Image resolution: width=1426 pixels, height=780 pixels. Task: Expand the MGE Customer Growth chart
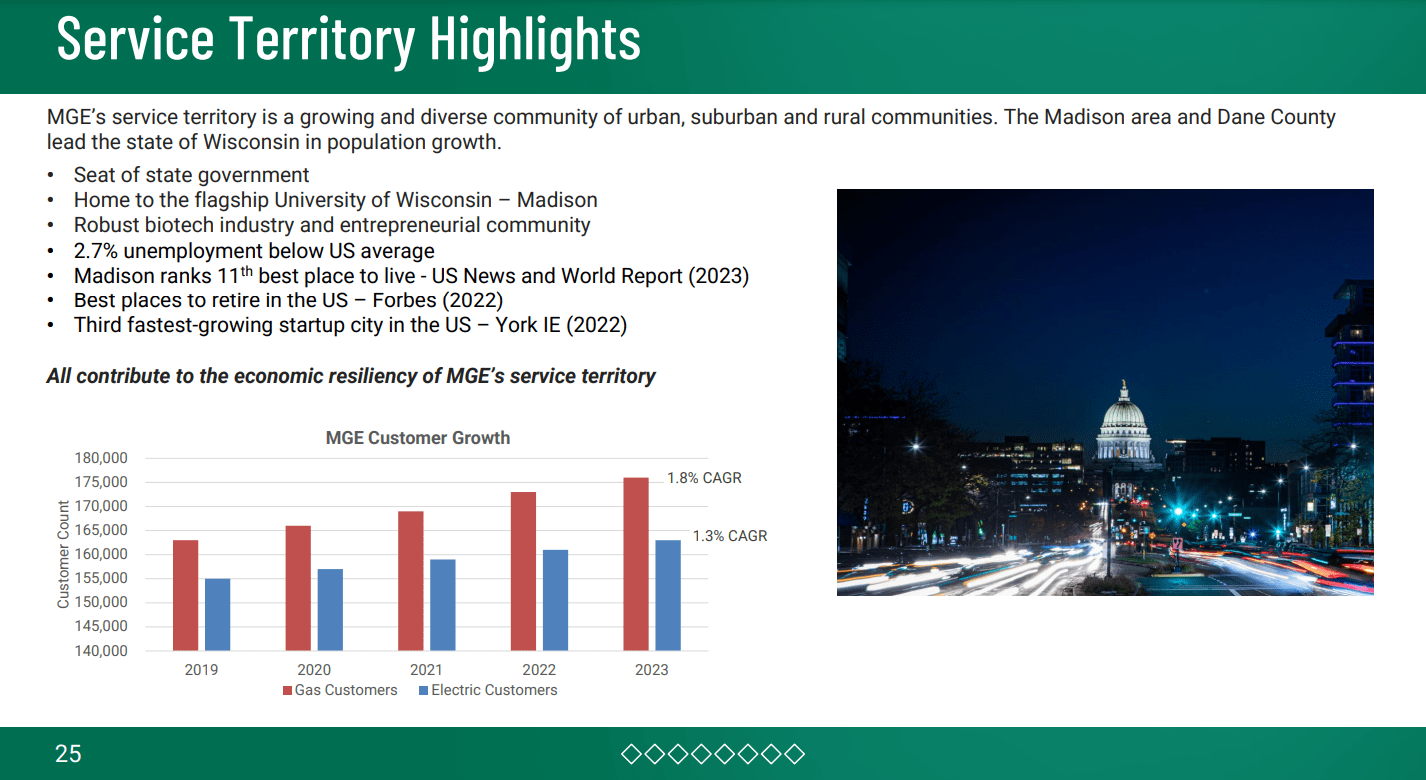click(416, 438)
